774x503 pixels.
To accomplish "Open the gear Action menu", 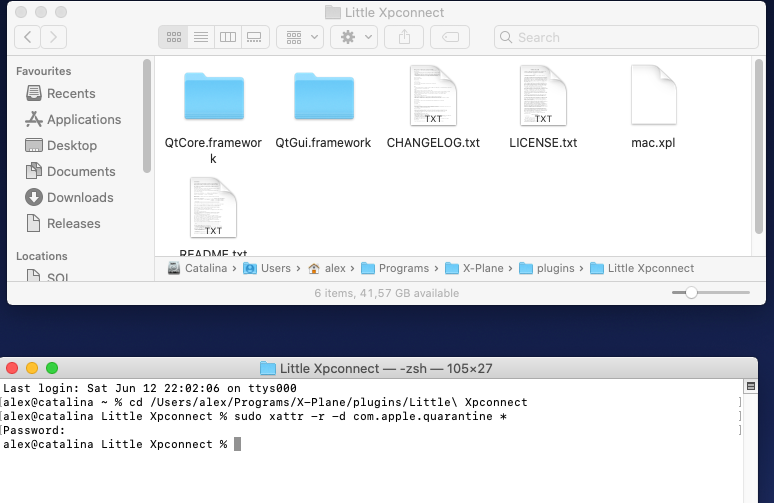I will click(x=354, y=37).
